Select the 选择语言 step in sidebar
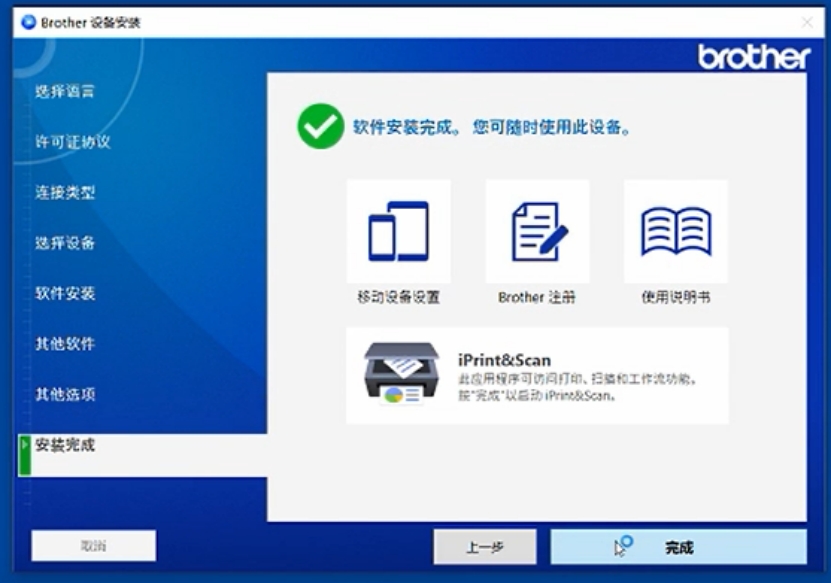The height and width of the screenshot is (583, 831). coord(65,92)
